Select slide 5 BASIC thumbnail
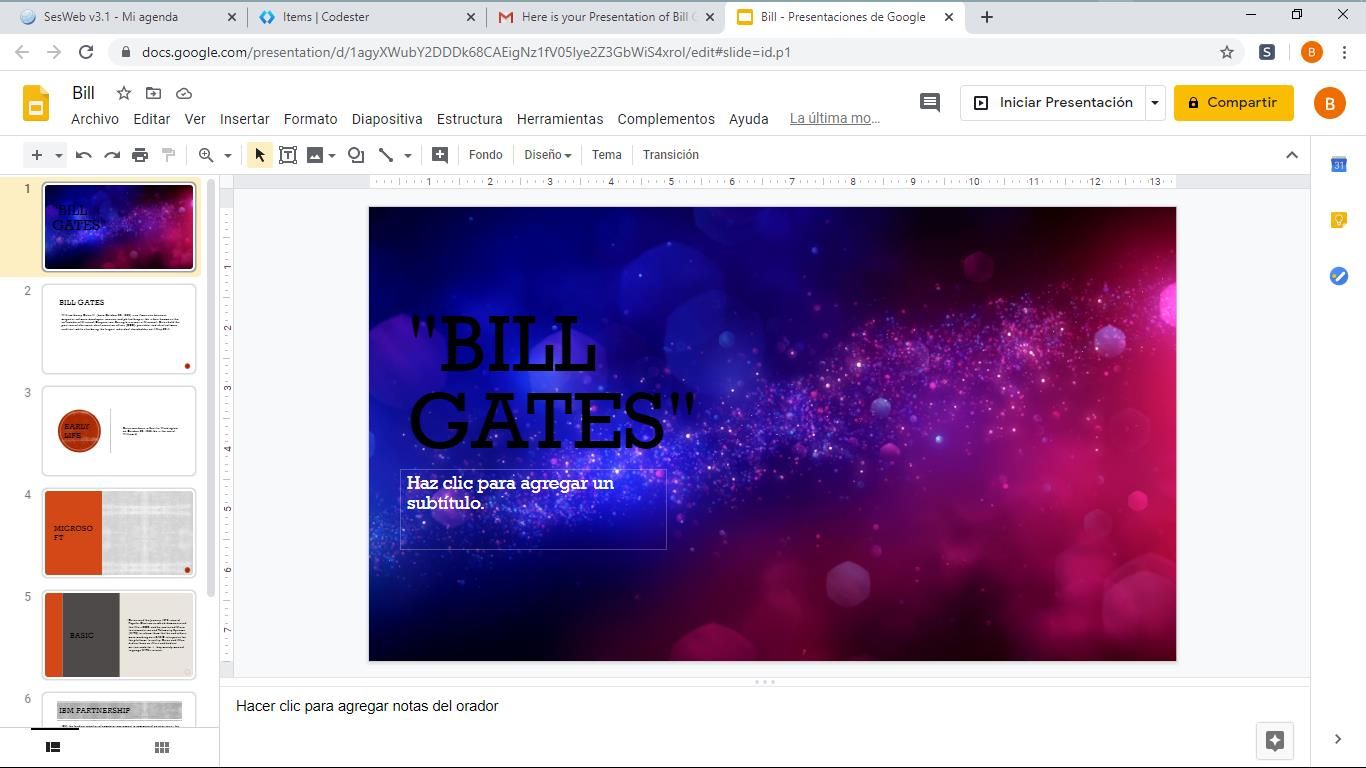This screenshot has width=1366, height=768. click(119, 635)
